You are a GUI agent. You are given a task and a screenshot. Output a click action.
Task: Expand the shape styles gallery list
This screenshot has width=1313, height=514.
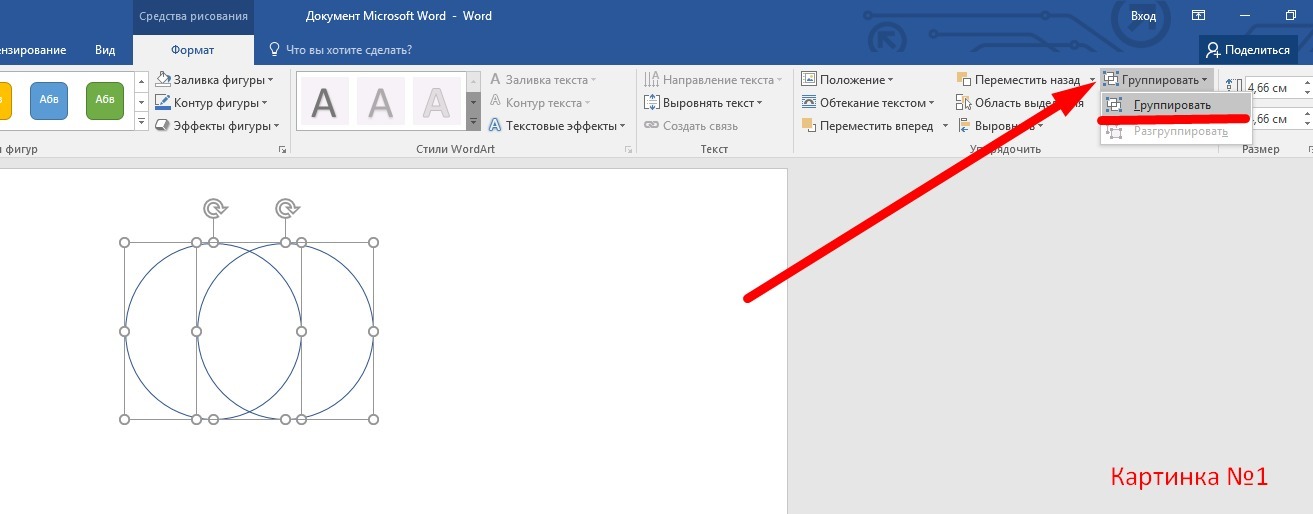pyautogui.click(x=141, y=123)
